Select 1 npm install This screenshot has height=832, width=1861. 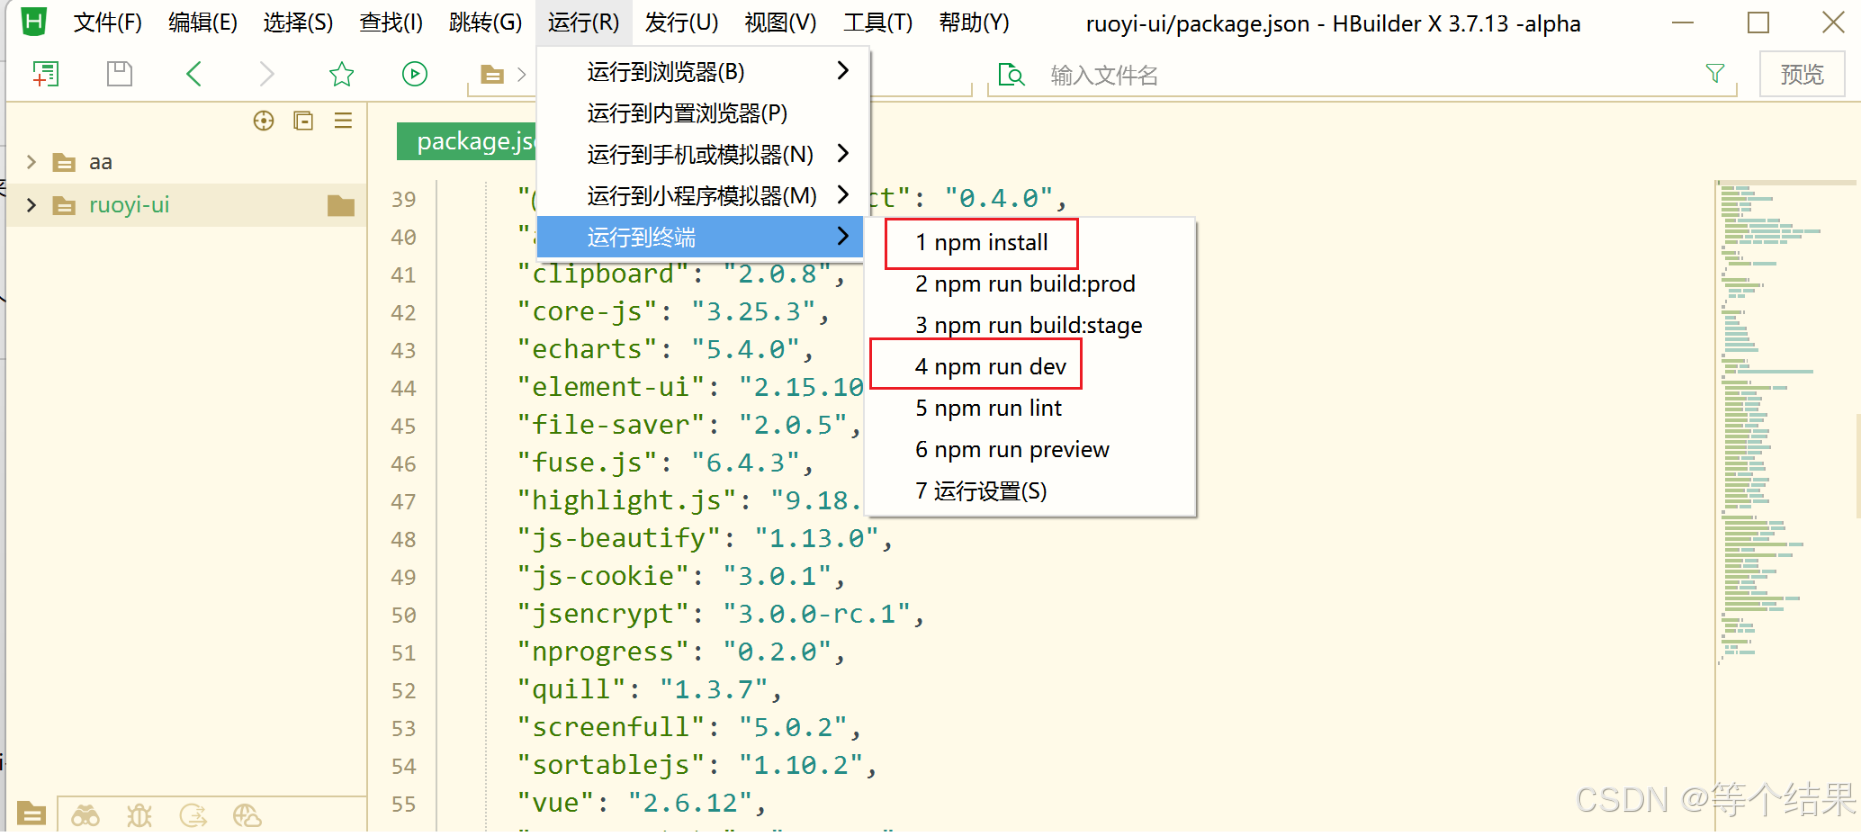[982, 243]
